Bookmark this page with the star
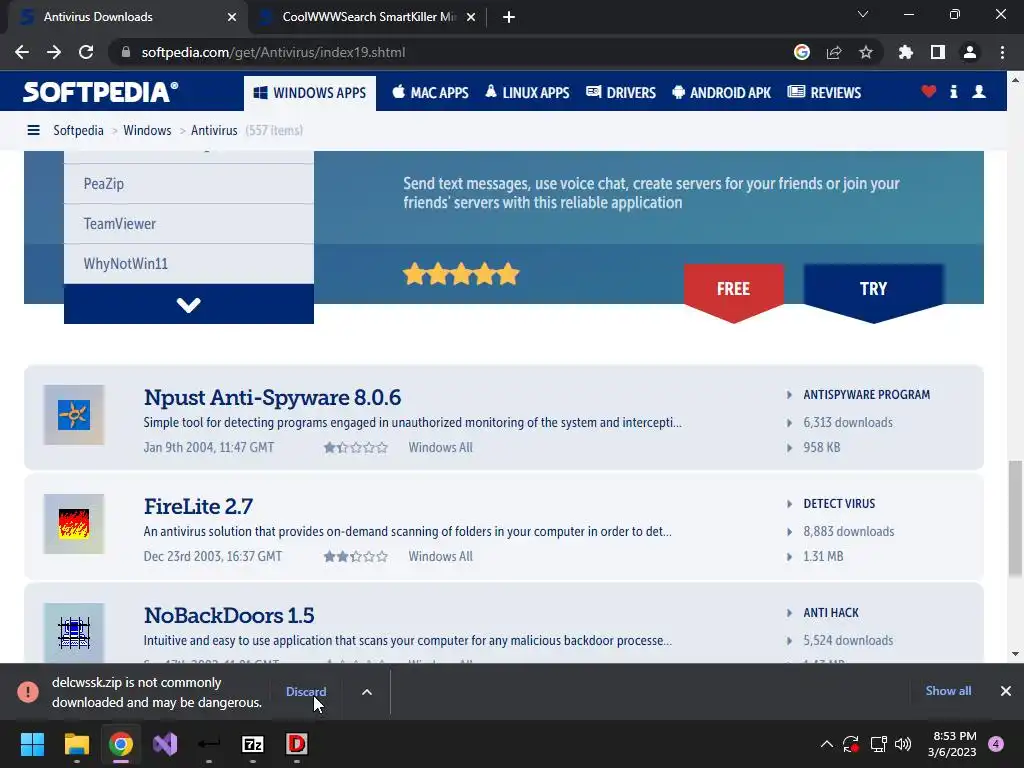The image size is (1024, 768). pyautogui.click(x=866, y=52)
